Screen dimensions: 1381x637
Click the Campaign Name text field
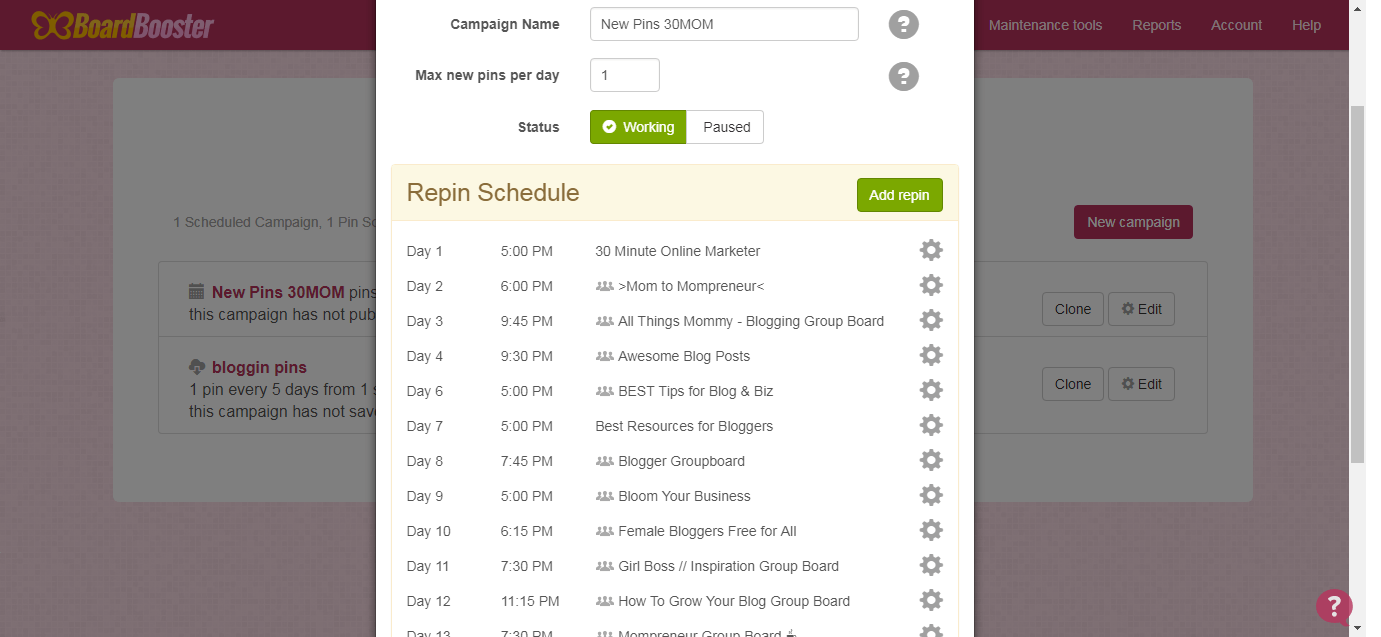click(x=724, y=24)
